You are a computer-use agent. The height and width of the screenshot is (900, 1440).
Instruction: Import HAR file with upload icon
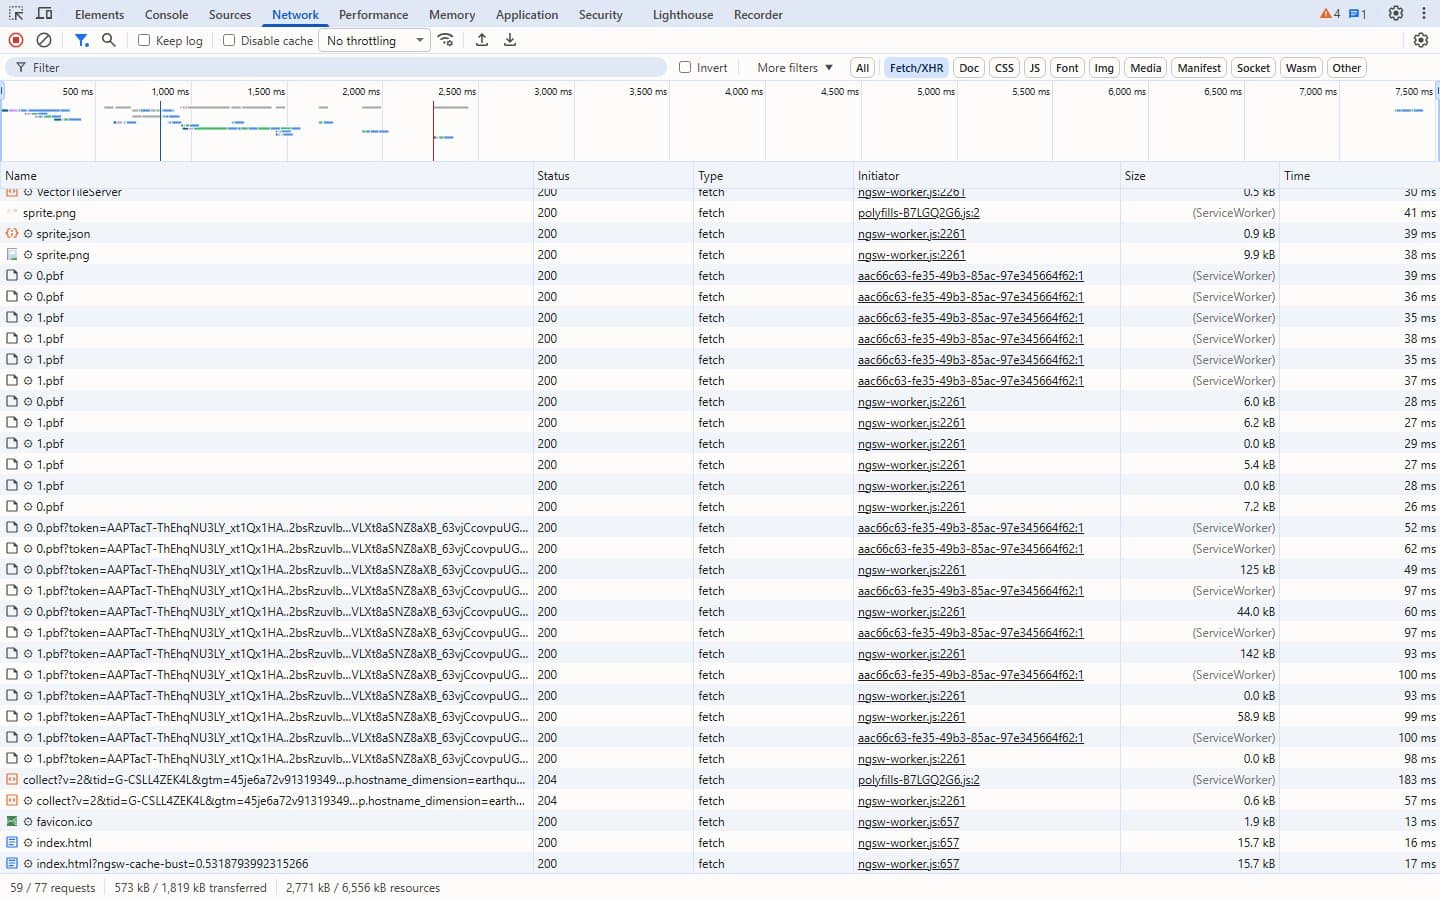(482, 40)
